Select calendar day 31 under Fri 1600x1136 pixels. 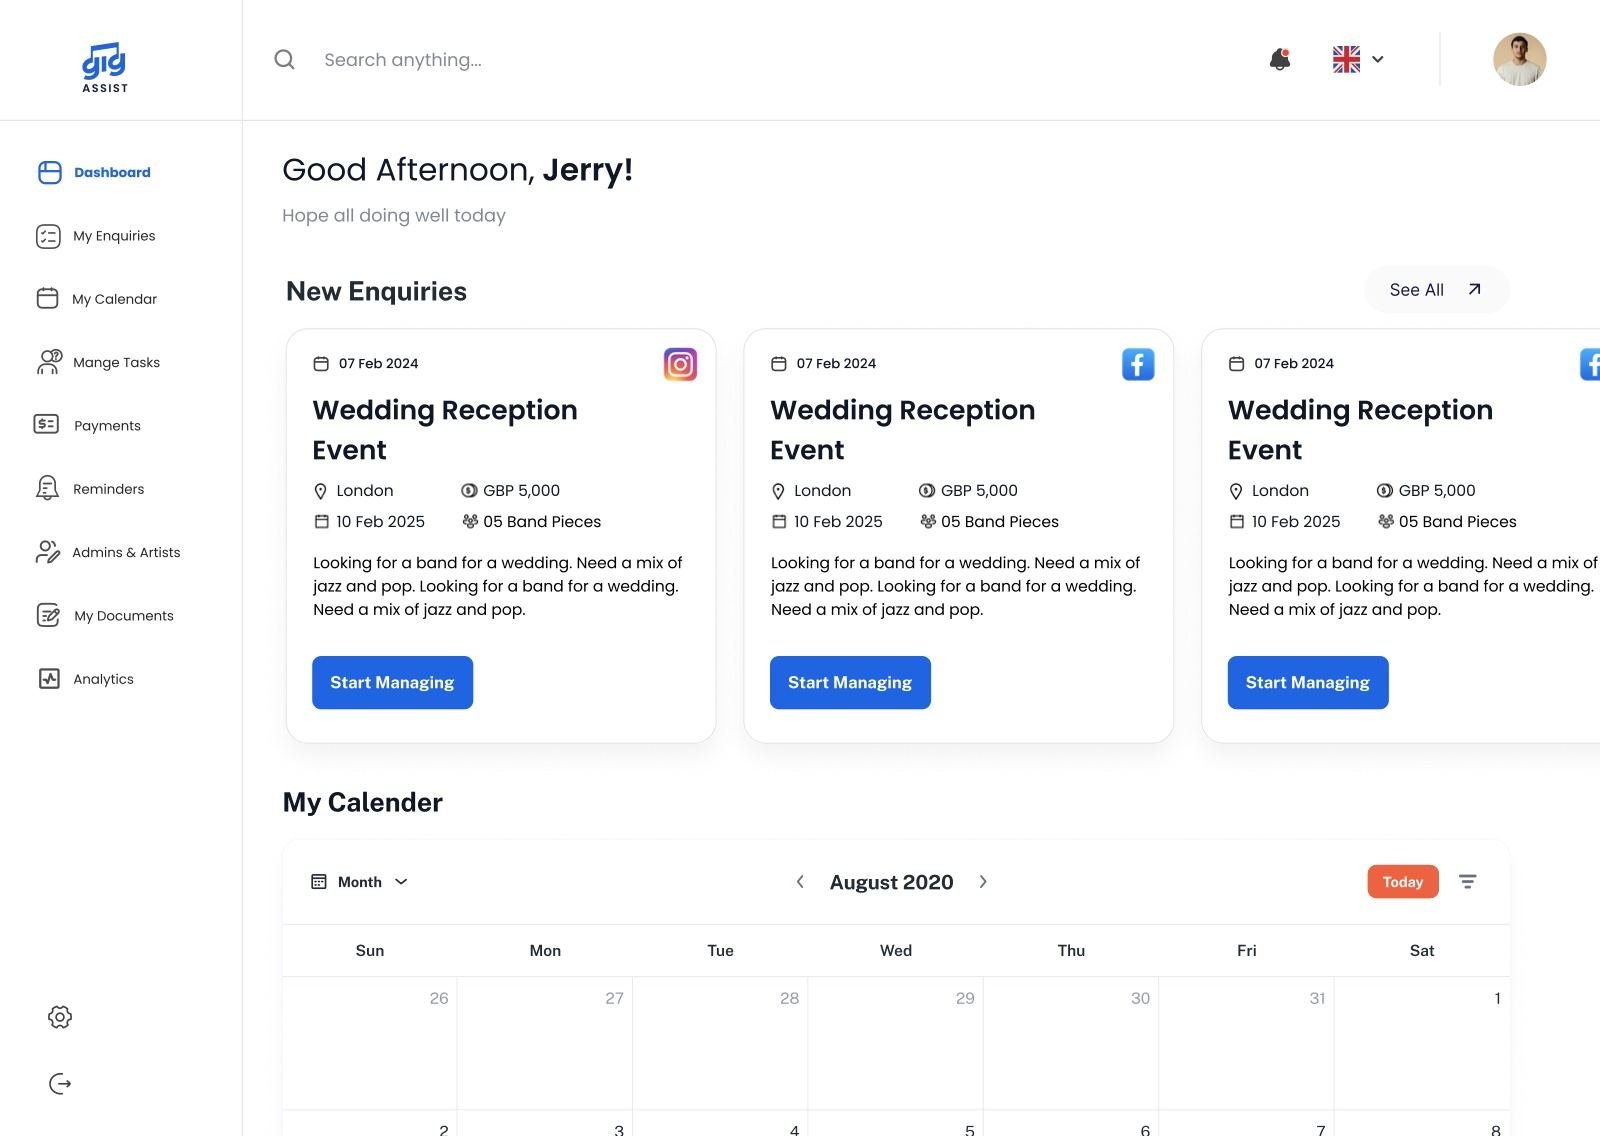[1247, 1043]
